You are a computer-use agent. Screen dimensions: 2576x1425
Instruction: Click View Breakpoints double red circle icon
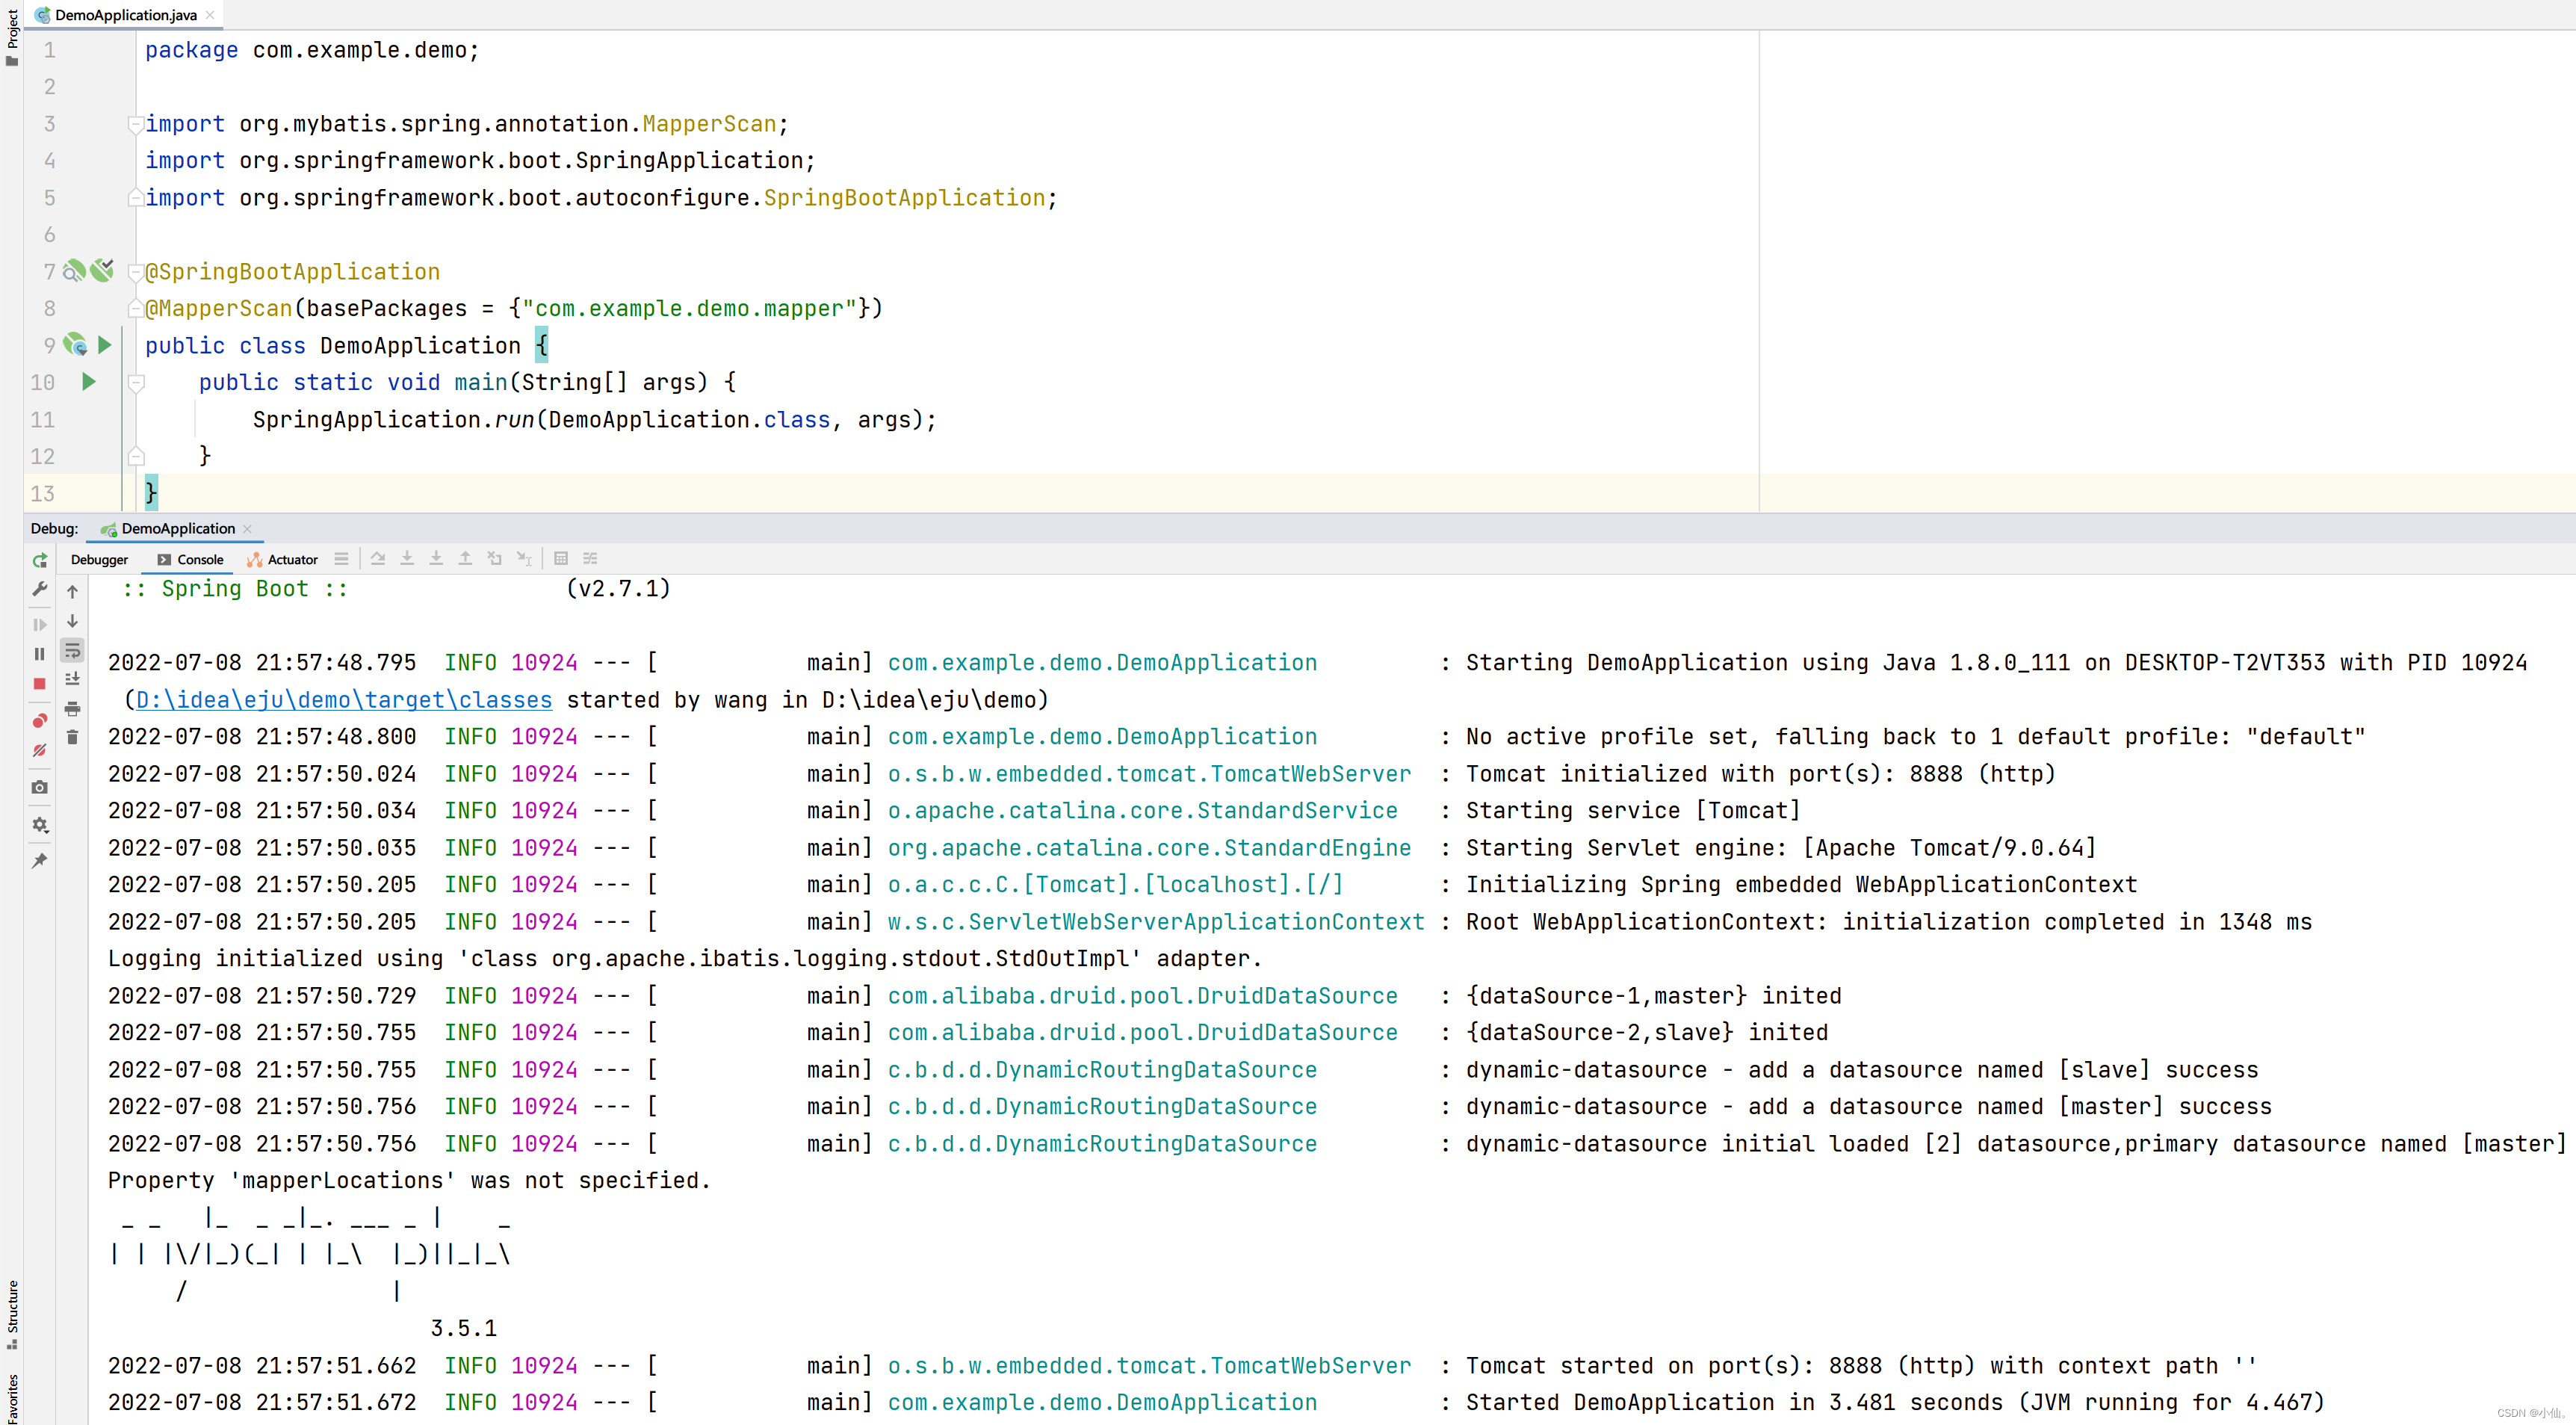click(x=40, y=721)
